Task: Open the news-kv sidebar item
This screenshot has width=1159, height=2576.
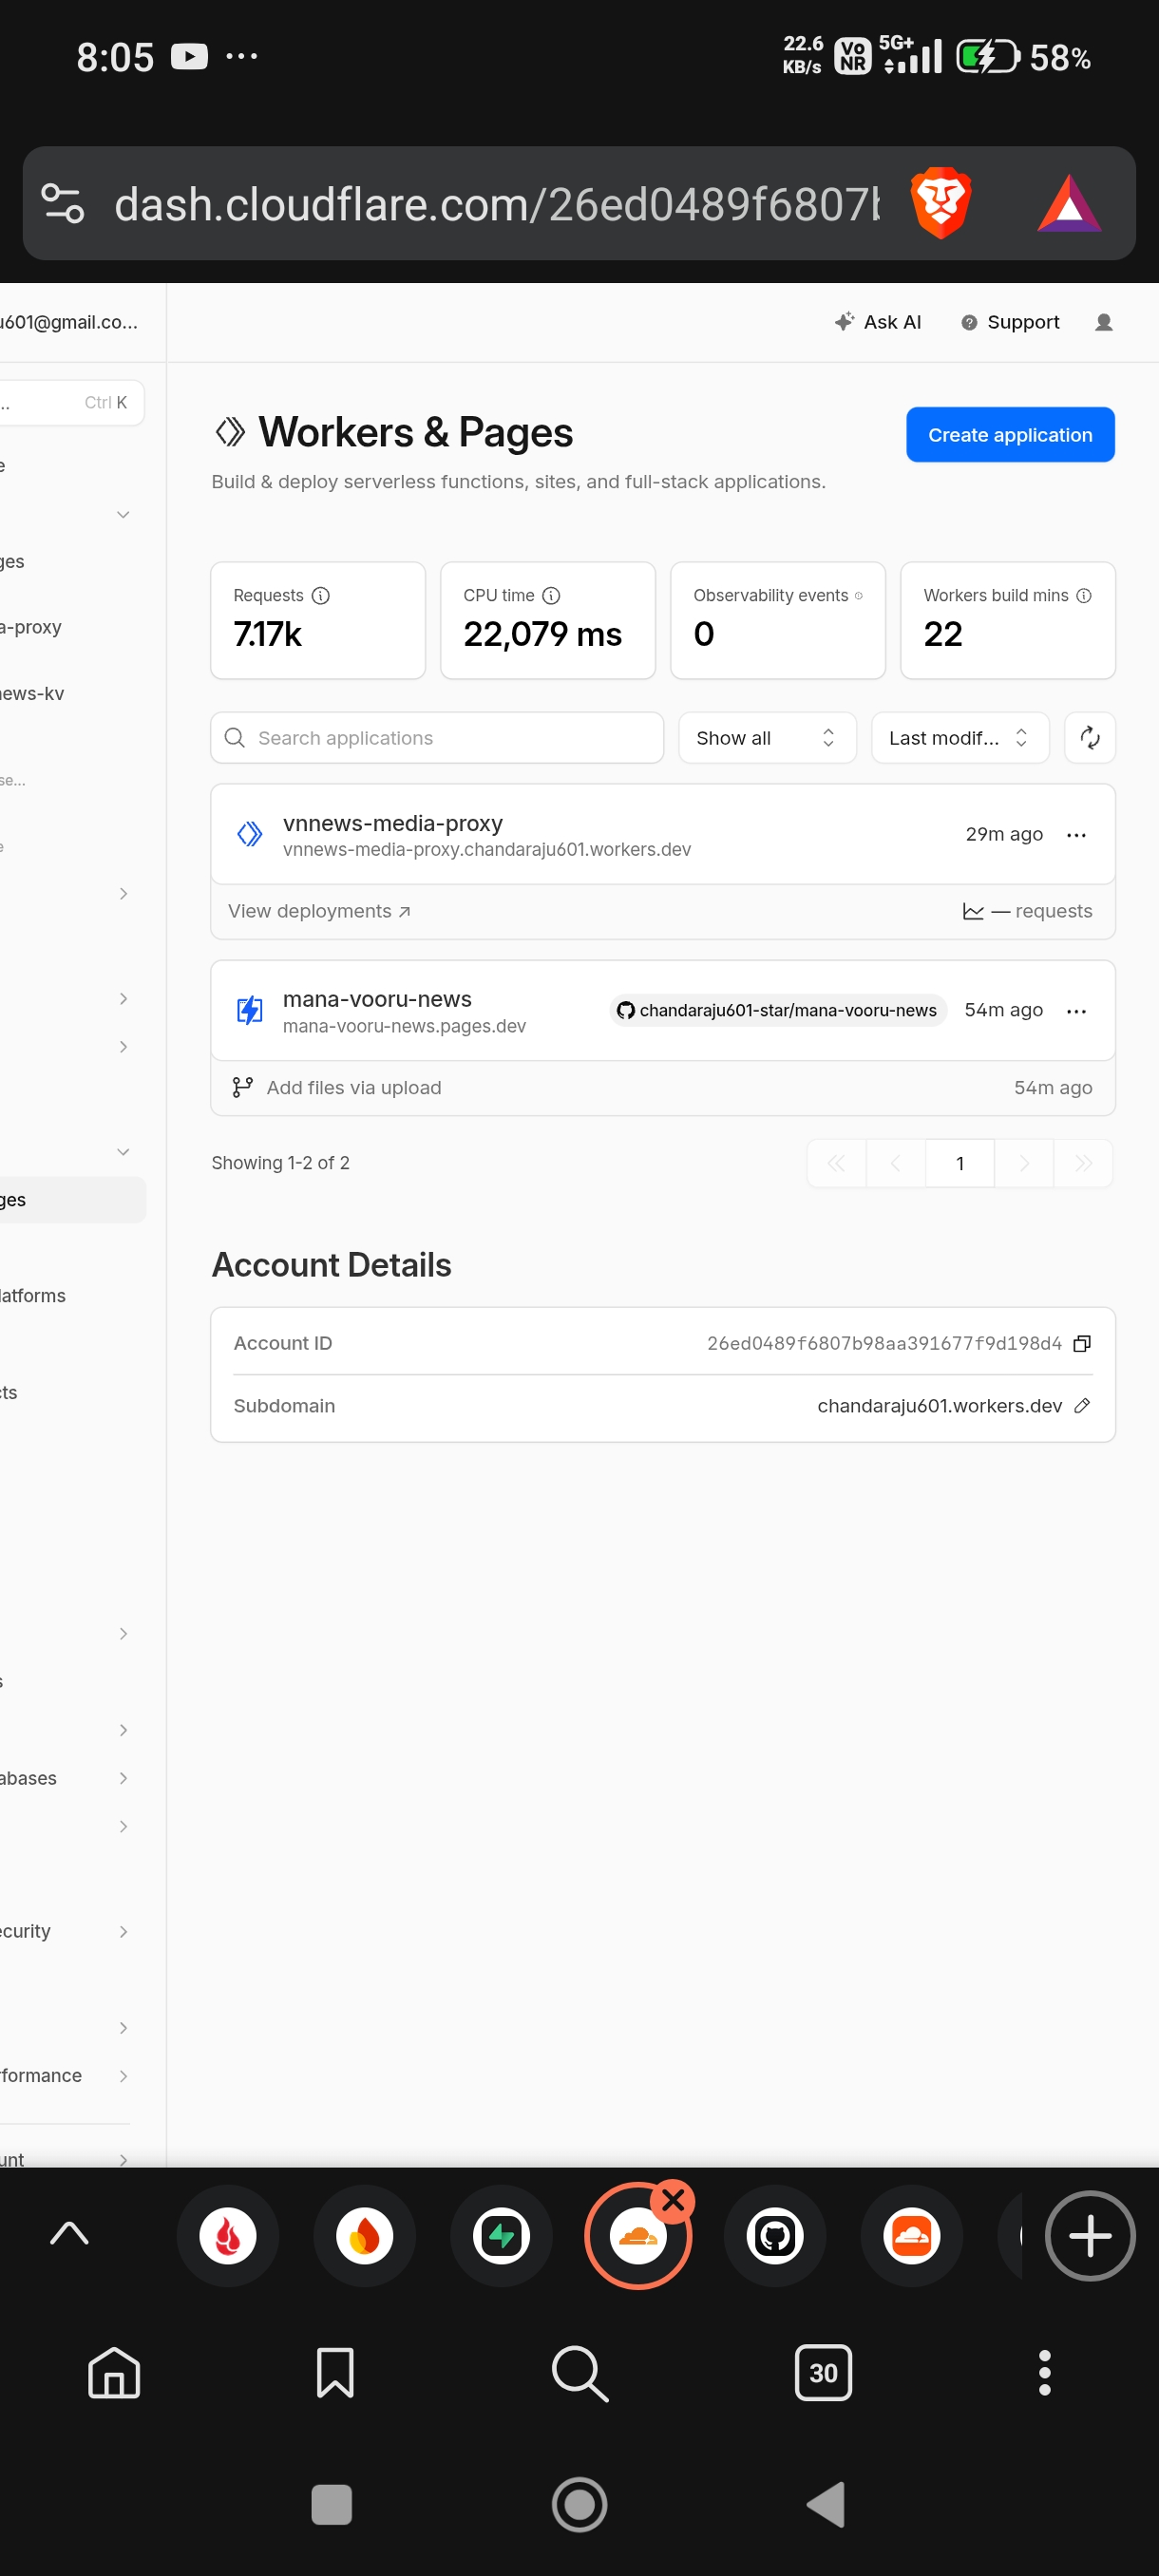Action: 33,693
